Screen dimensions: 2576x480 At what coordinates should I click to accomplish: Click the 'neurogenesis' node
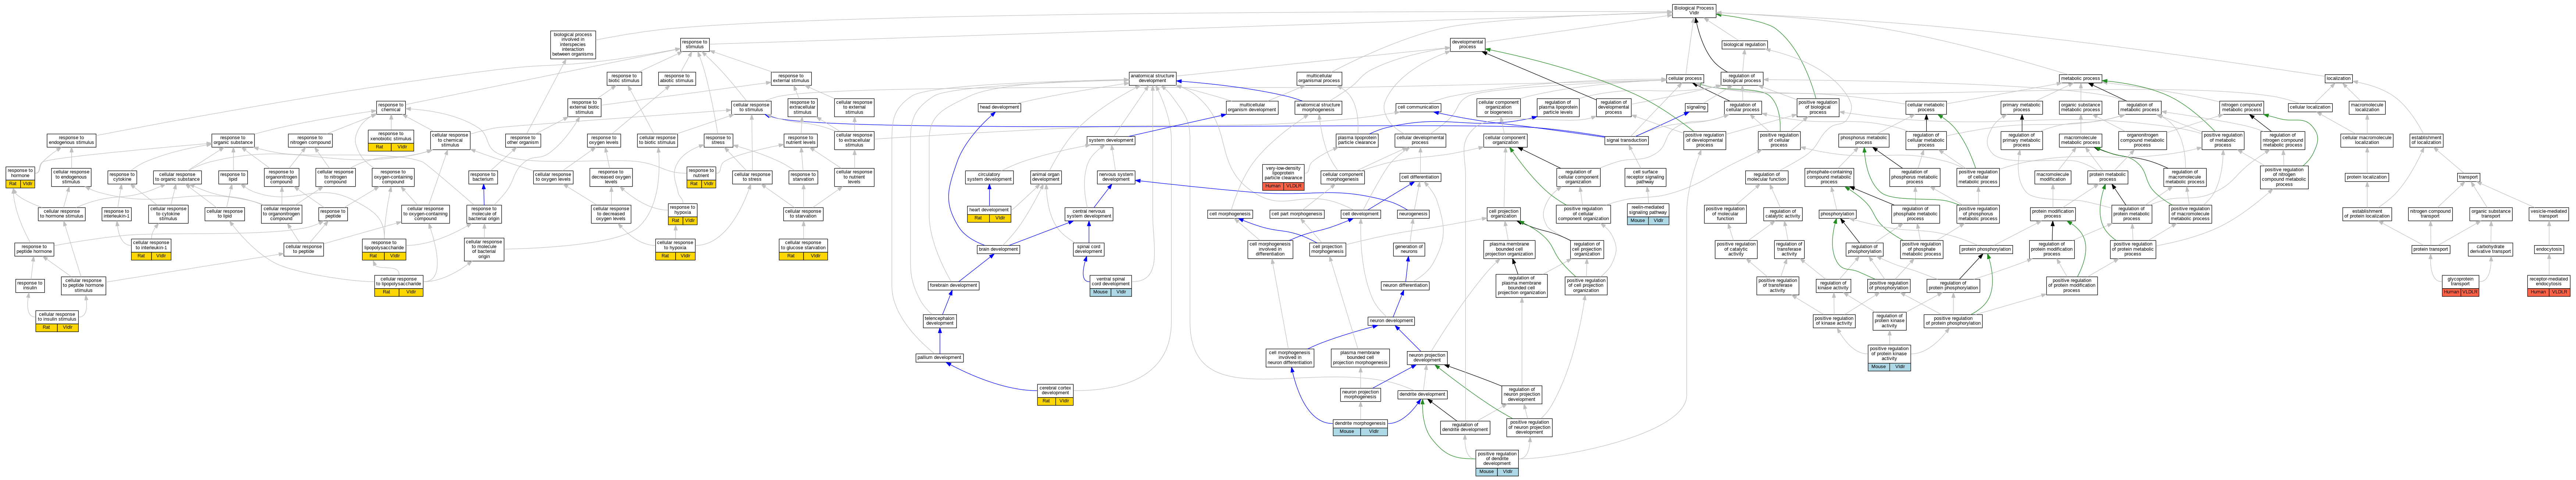[x=1413, y=213]
